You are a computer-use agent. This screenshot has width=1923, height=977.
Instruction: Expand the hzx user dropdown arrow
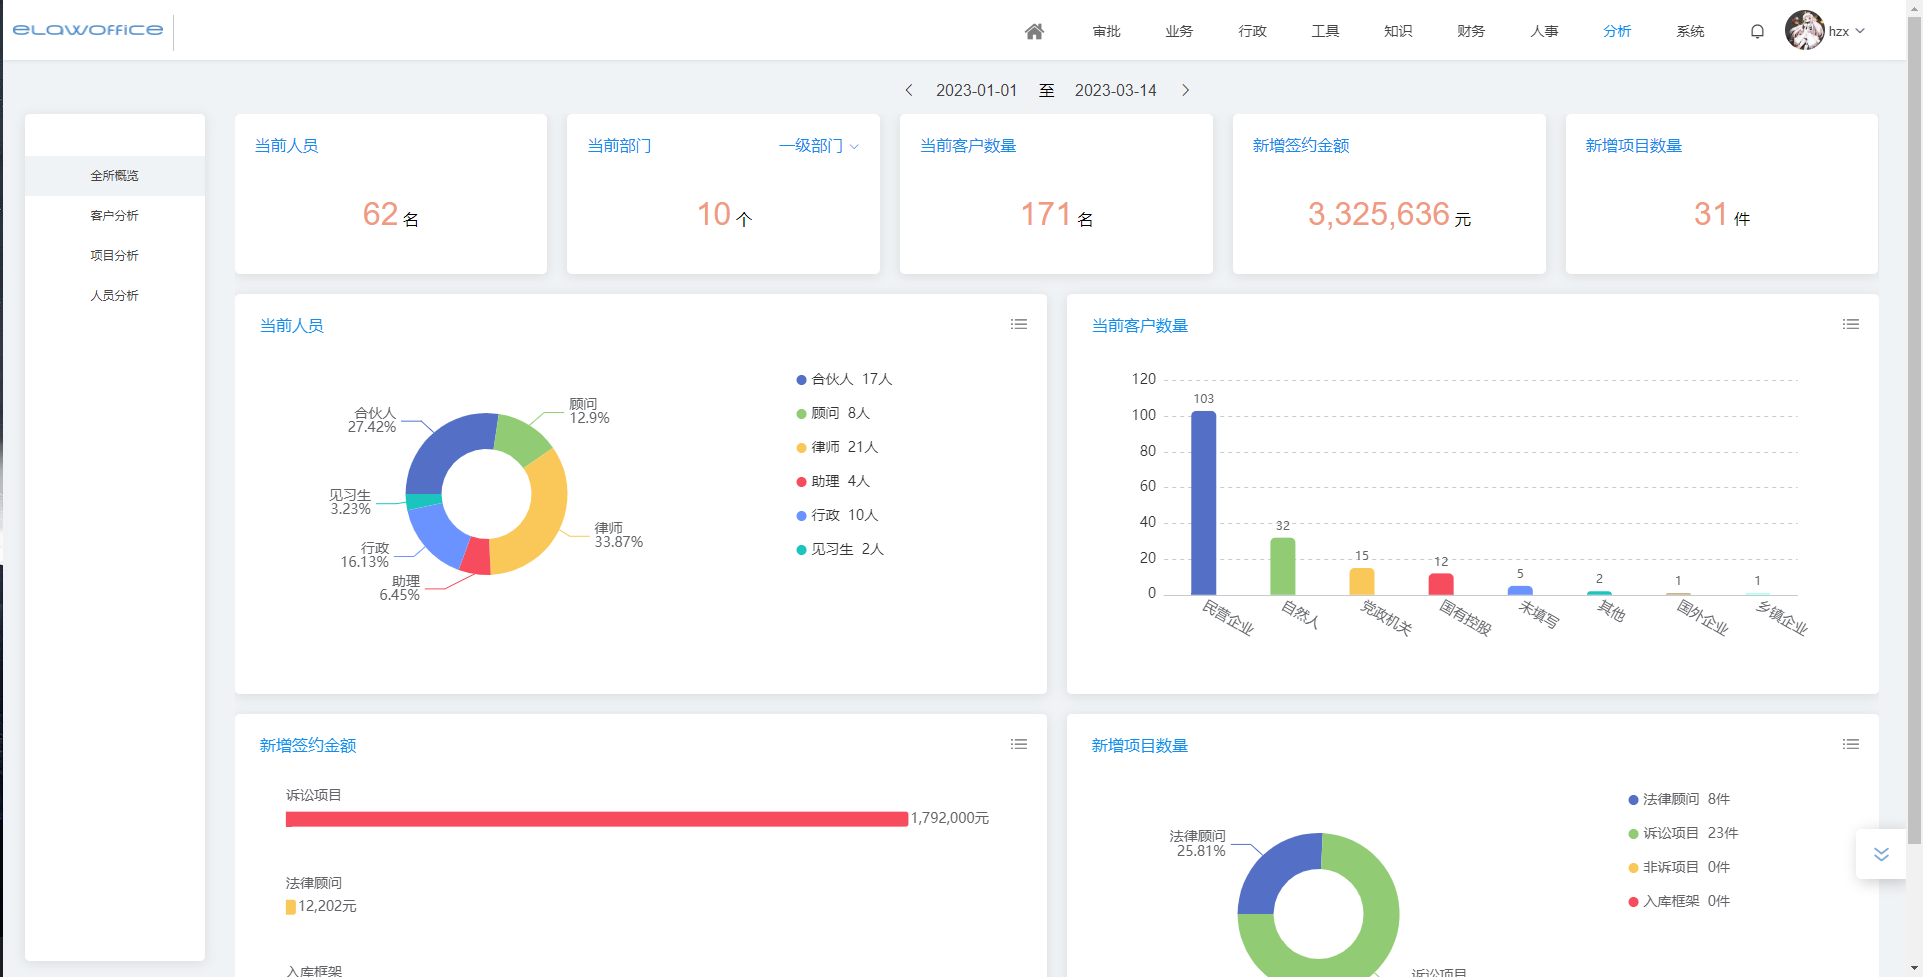pos(1860,31)
